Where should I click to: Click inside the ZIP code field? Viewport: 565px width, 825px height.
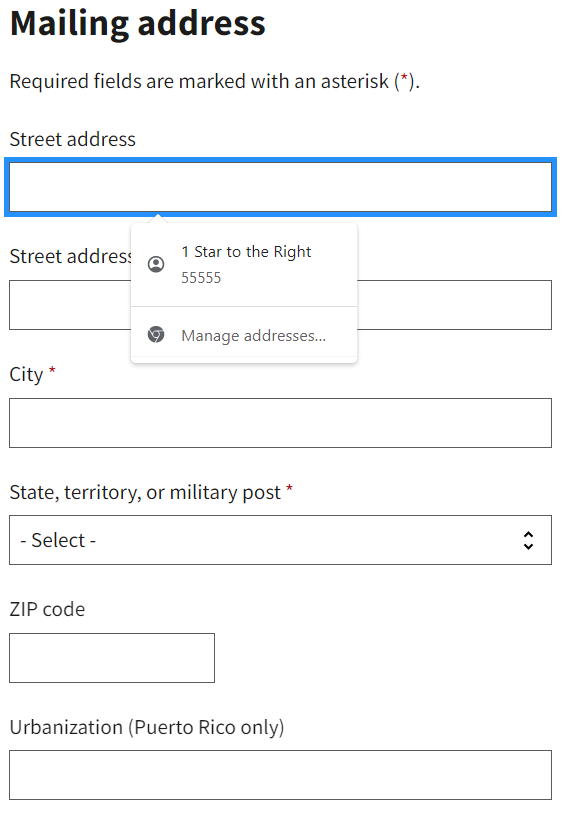point(112,658)
